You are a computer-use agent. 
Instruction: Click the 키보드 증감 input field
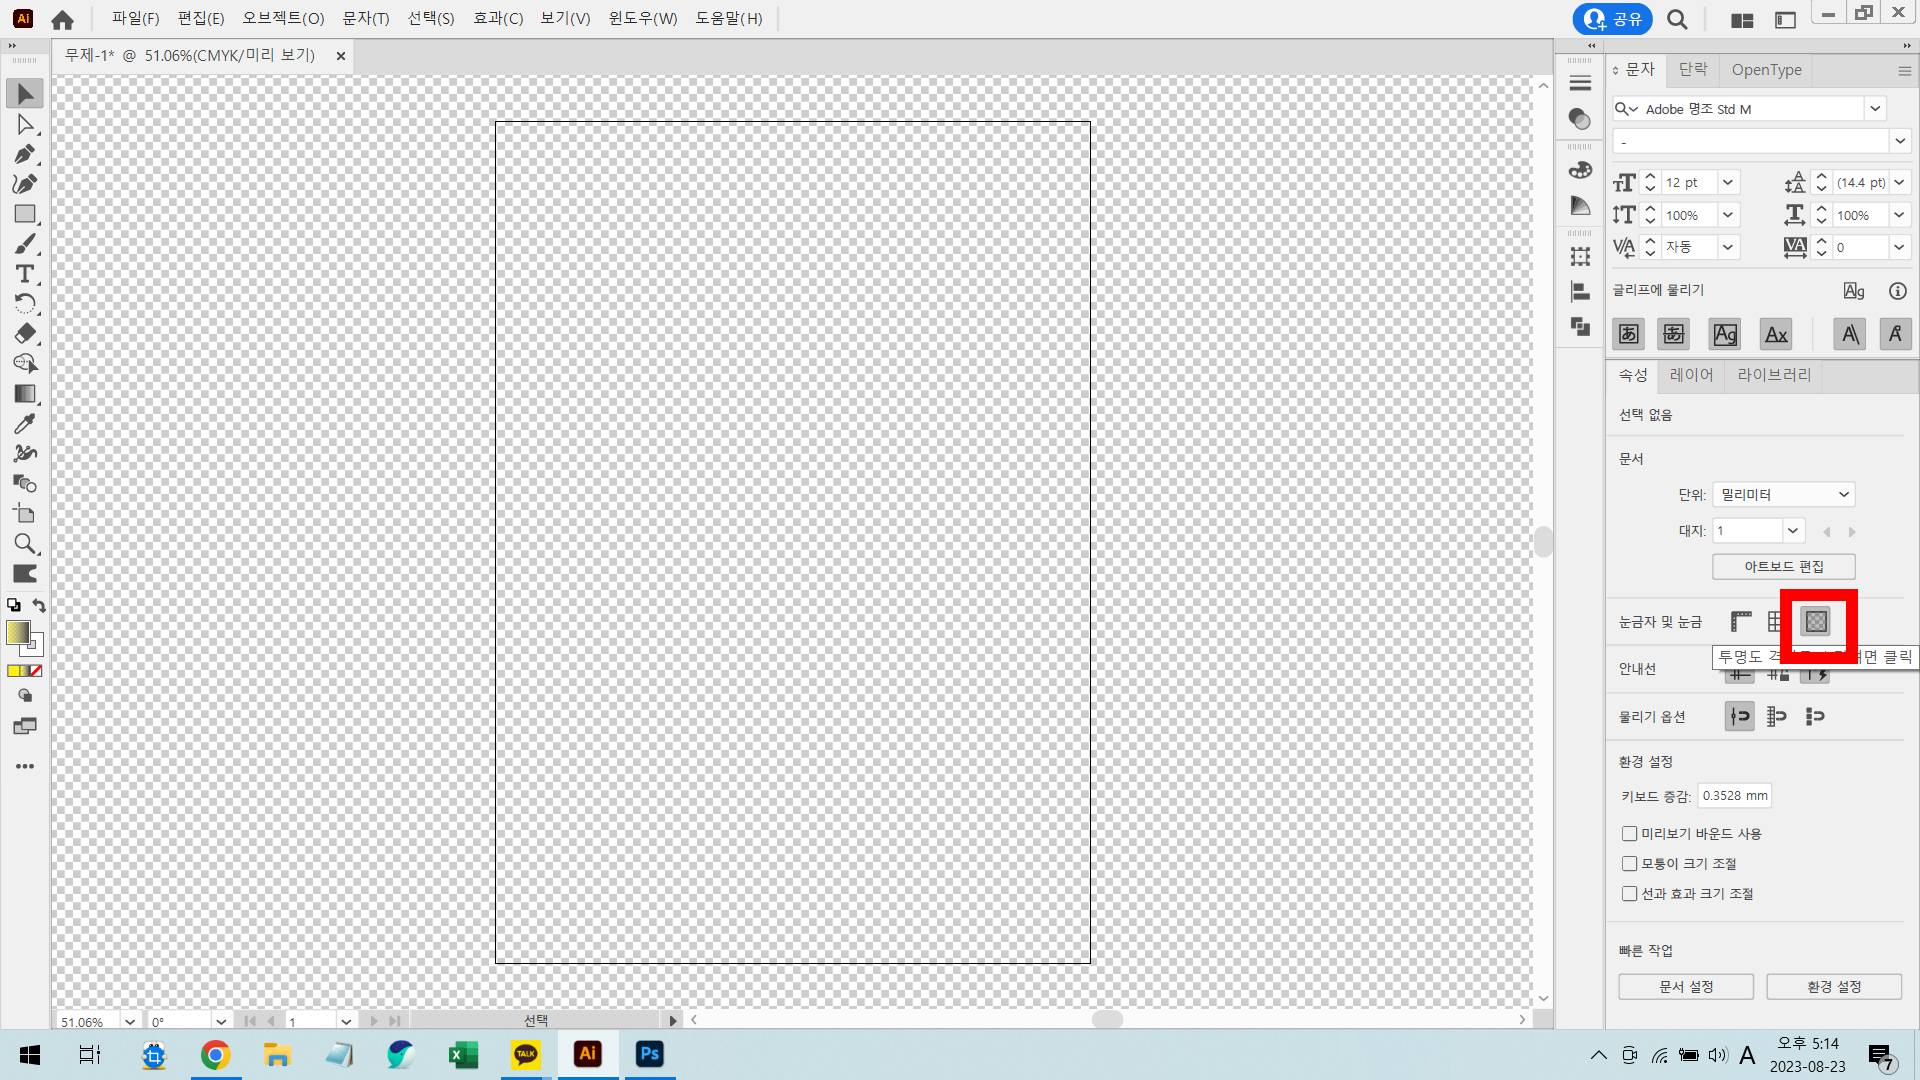(1735, 796)
